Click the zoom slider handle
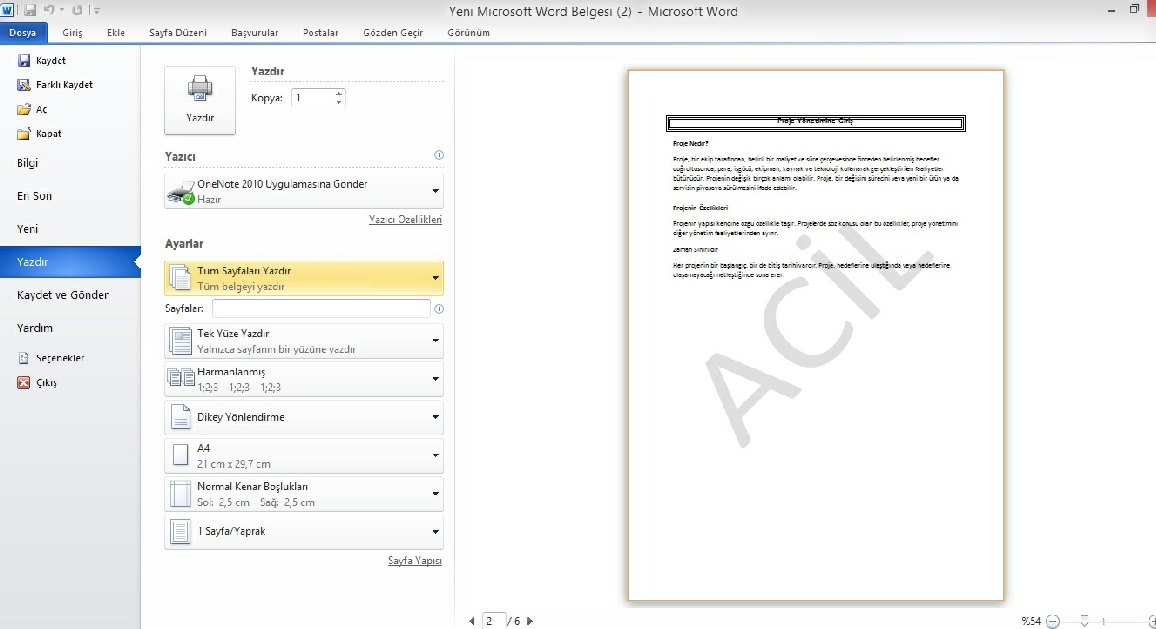Viewport: 1156px width, 629px height. click(x=1084, y=621)
